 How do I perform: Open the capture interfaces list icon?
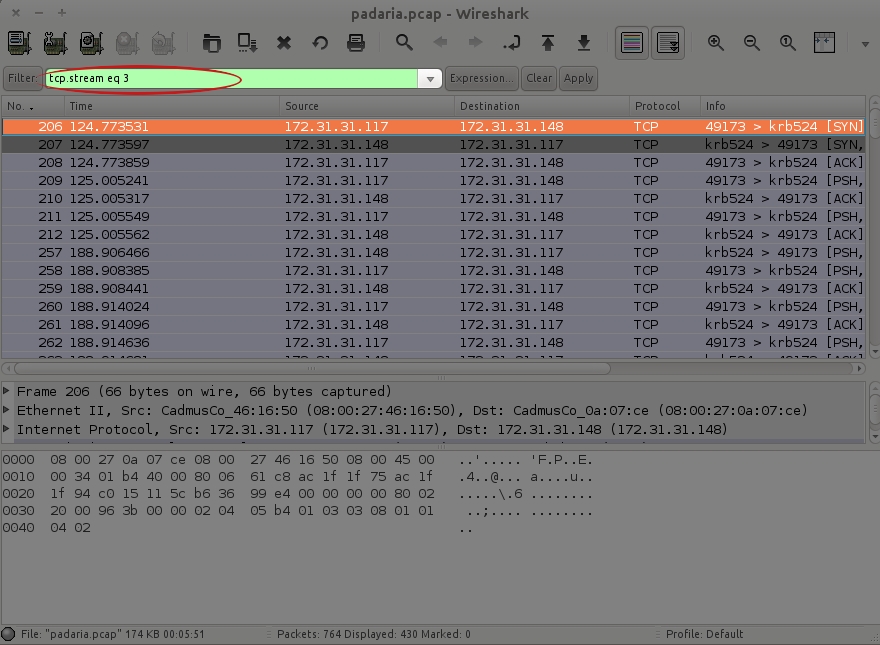click(20, 43)
